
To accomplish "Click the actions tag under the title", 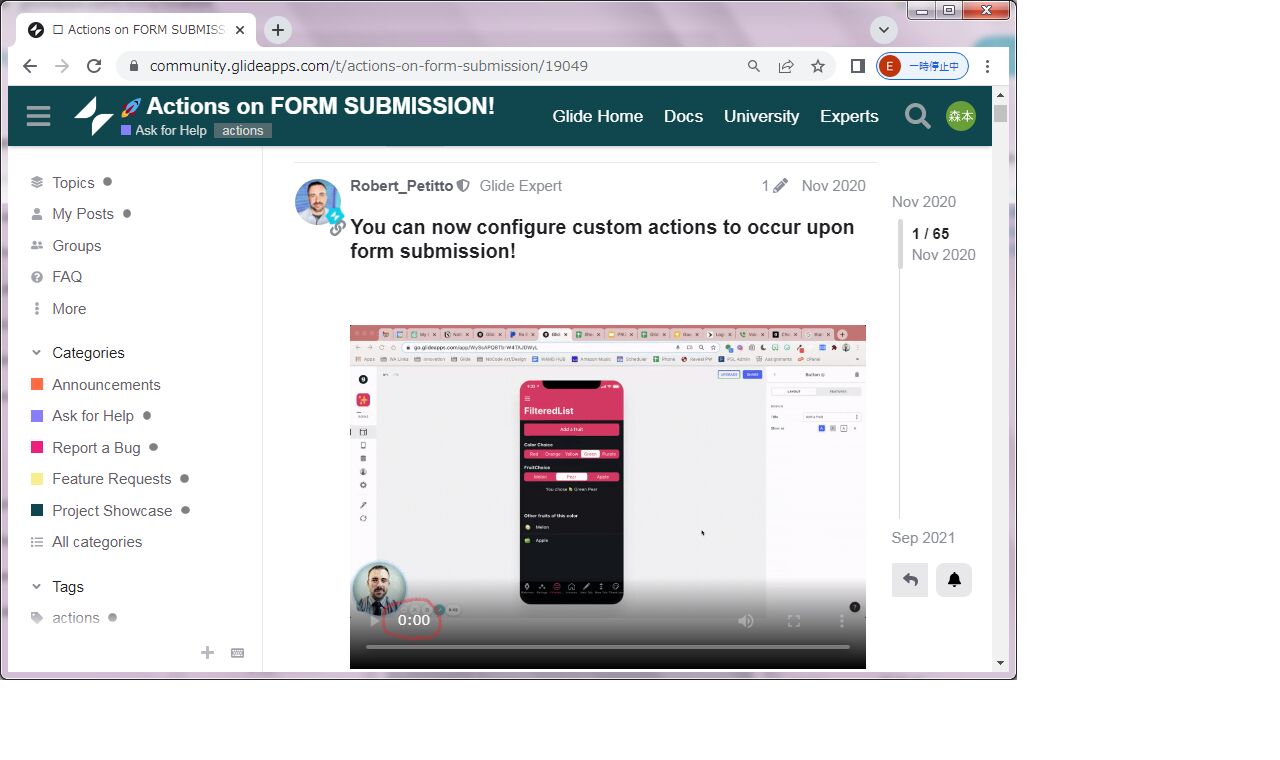I will pyautogui.click(x=243, y=131).
